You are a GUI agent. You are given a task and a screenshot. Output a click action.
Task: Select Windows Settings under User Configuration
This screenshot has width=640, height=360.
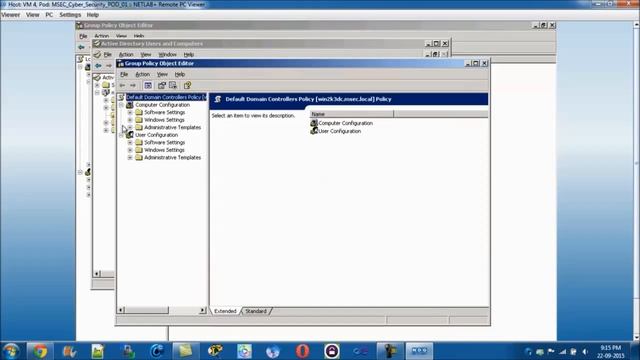tap(164, 150)
